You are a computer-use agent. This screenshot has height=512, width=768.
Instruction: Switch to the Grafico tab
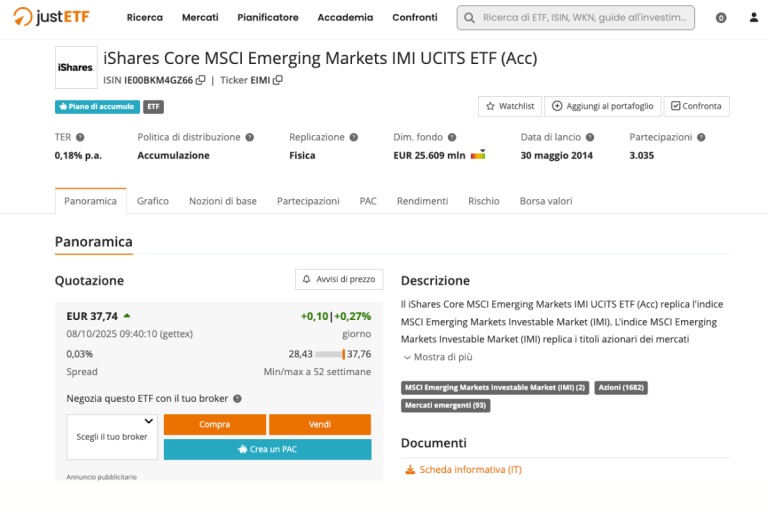click(153, 201)
